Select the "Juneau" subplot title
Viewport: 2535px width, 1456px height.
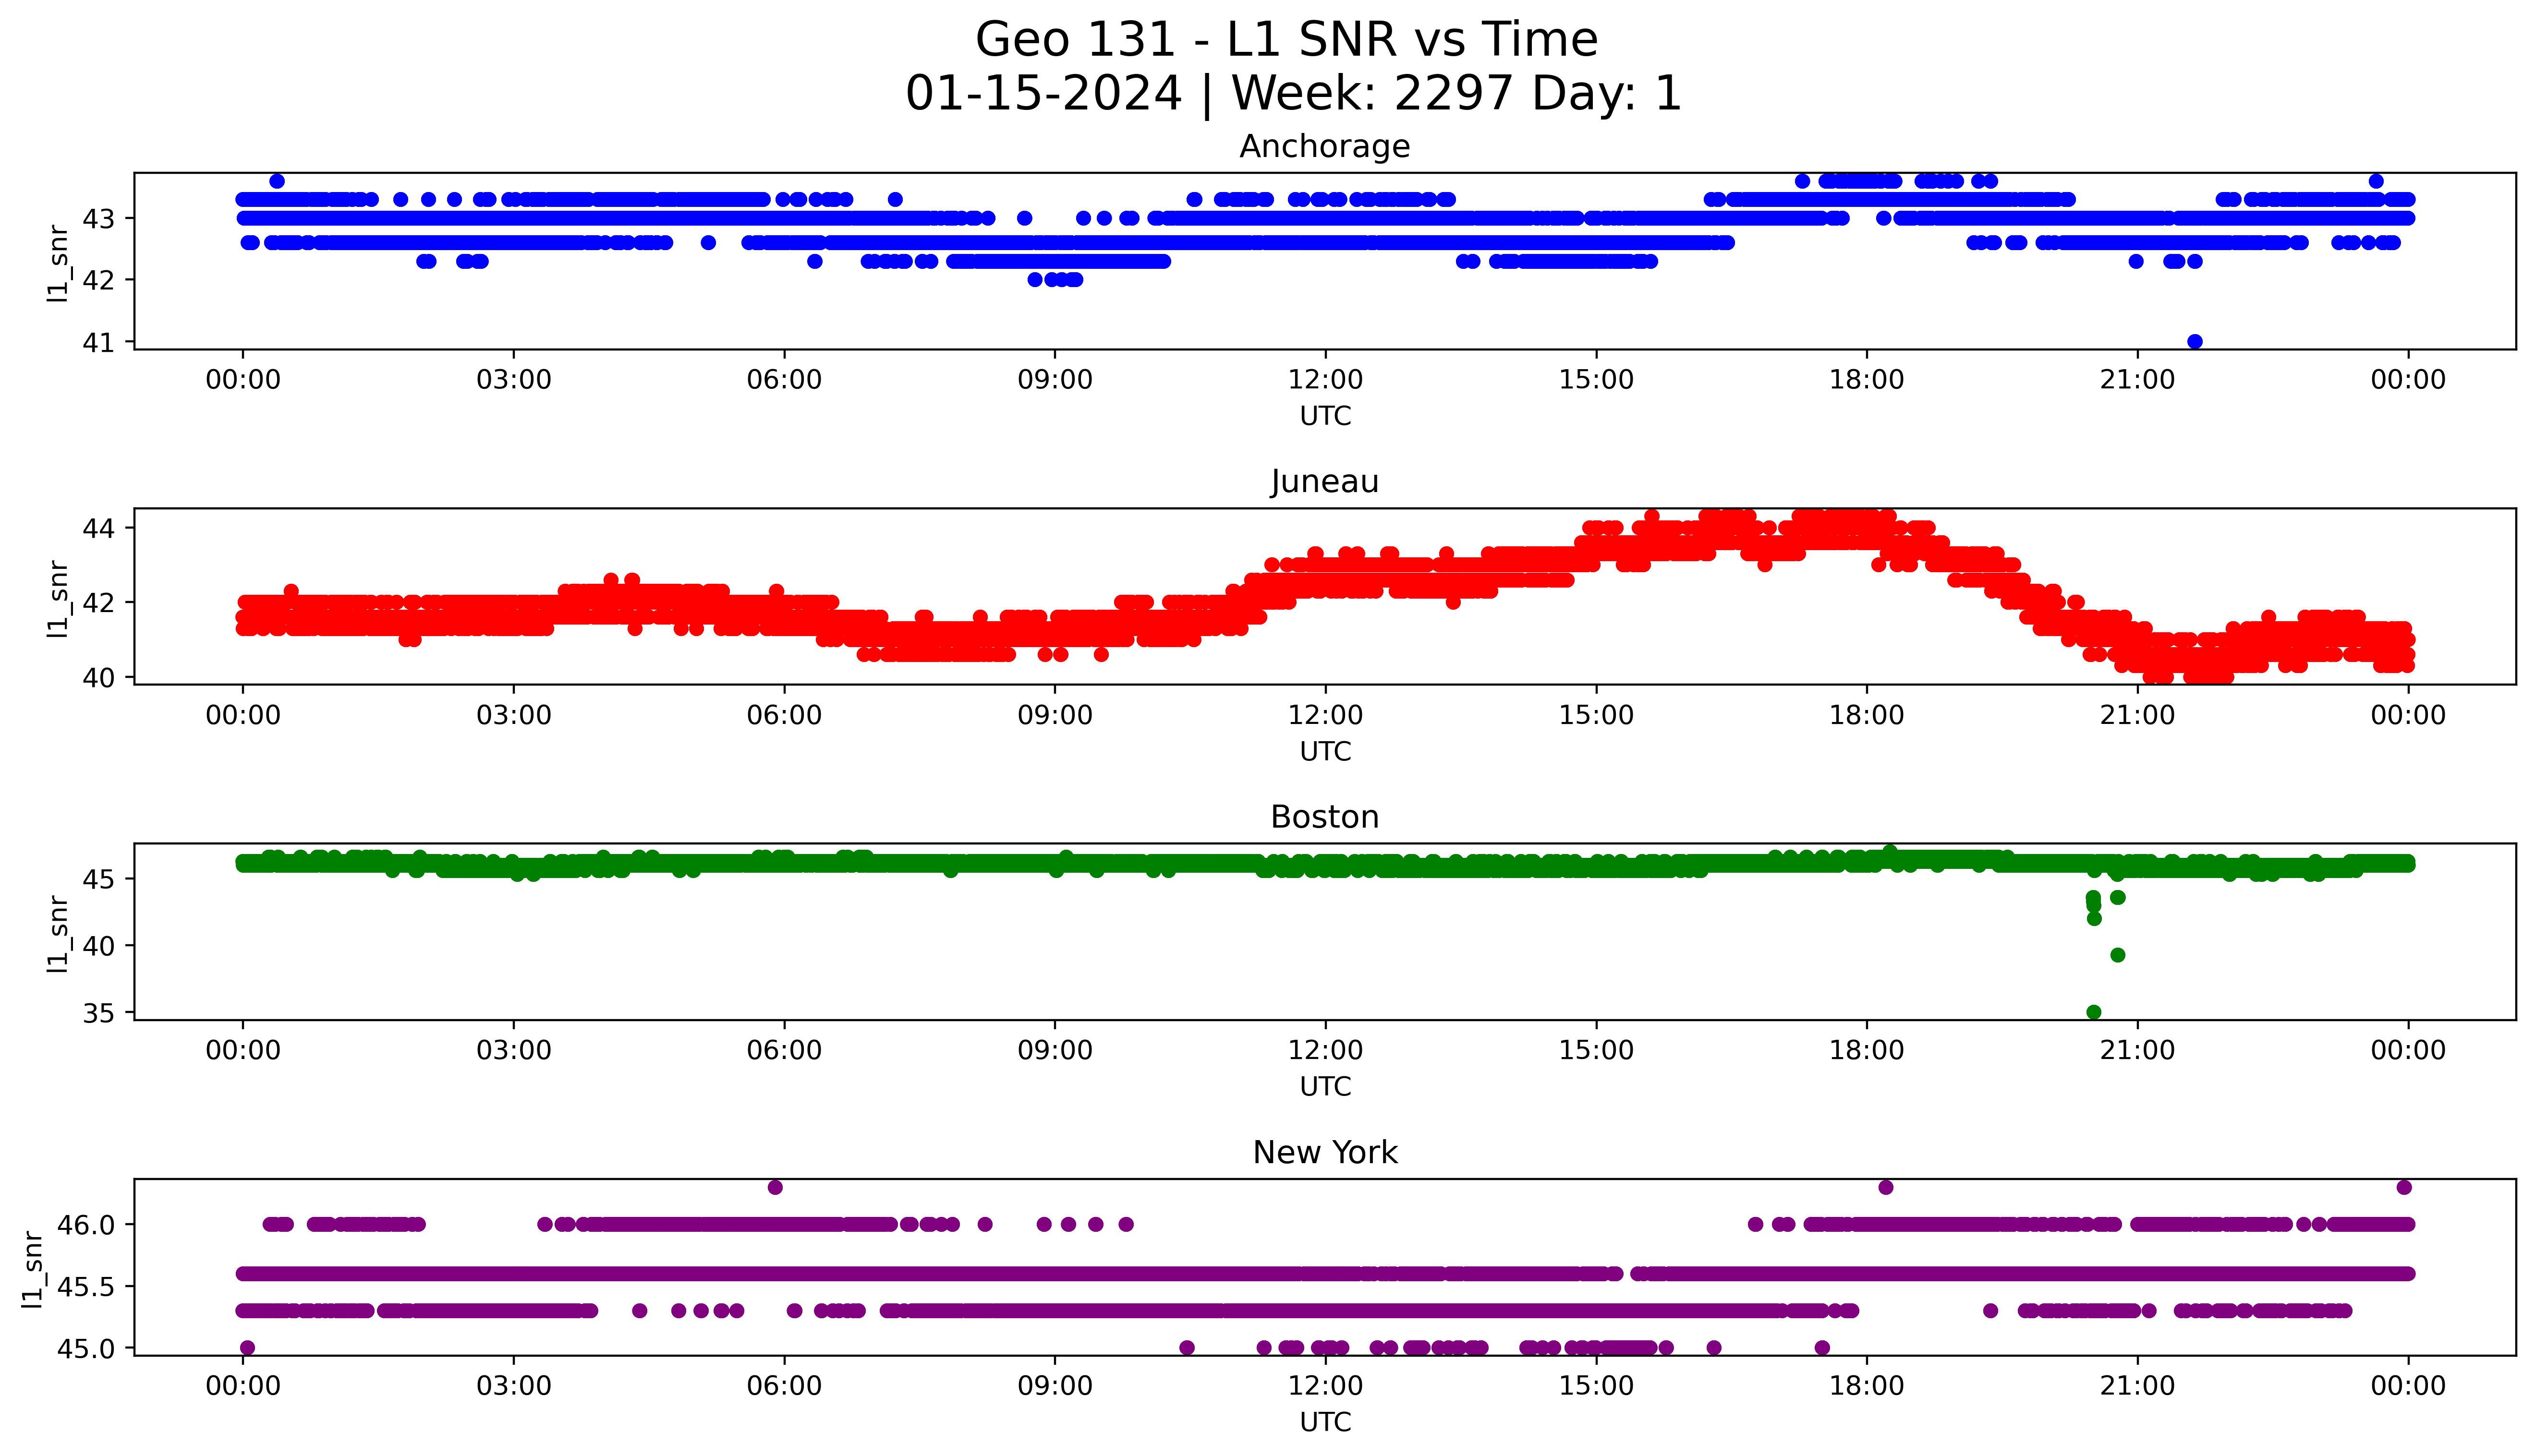(1325, 482)
